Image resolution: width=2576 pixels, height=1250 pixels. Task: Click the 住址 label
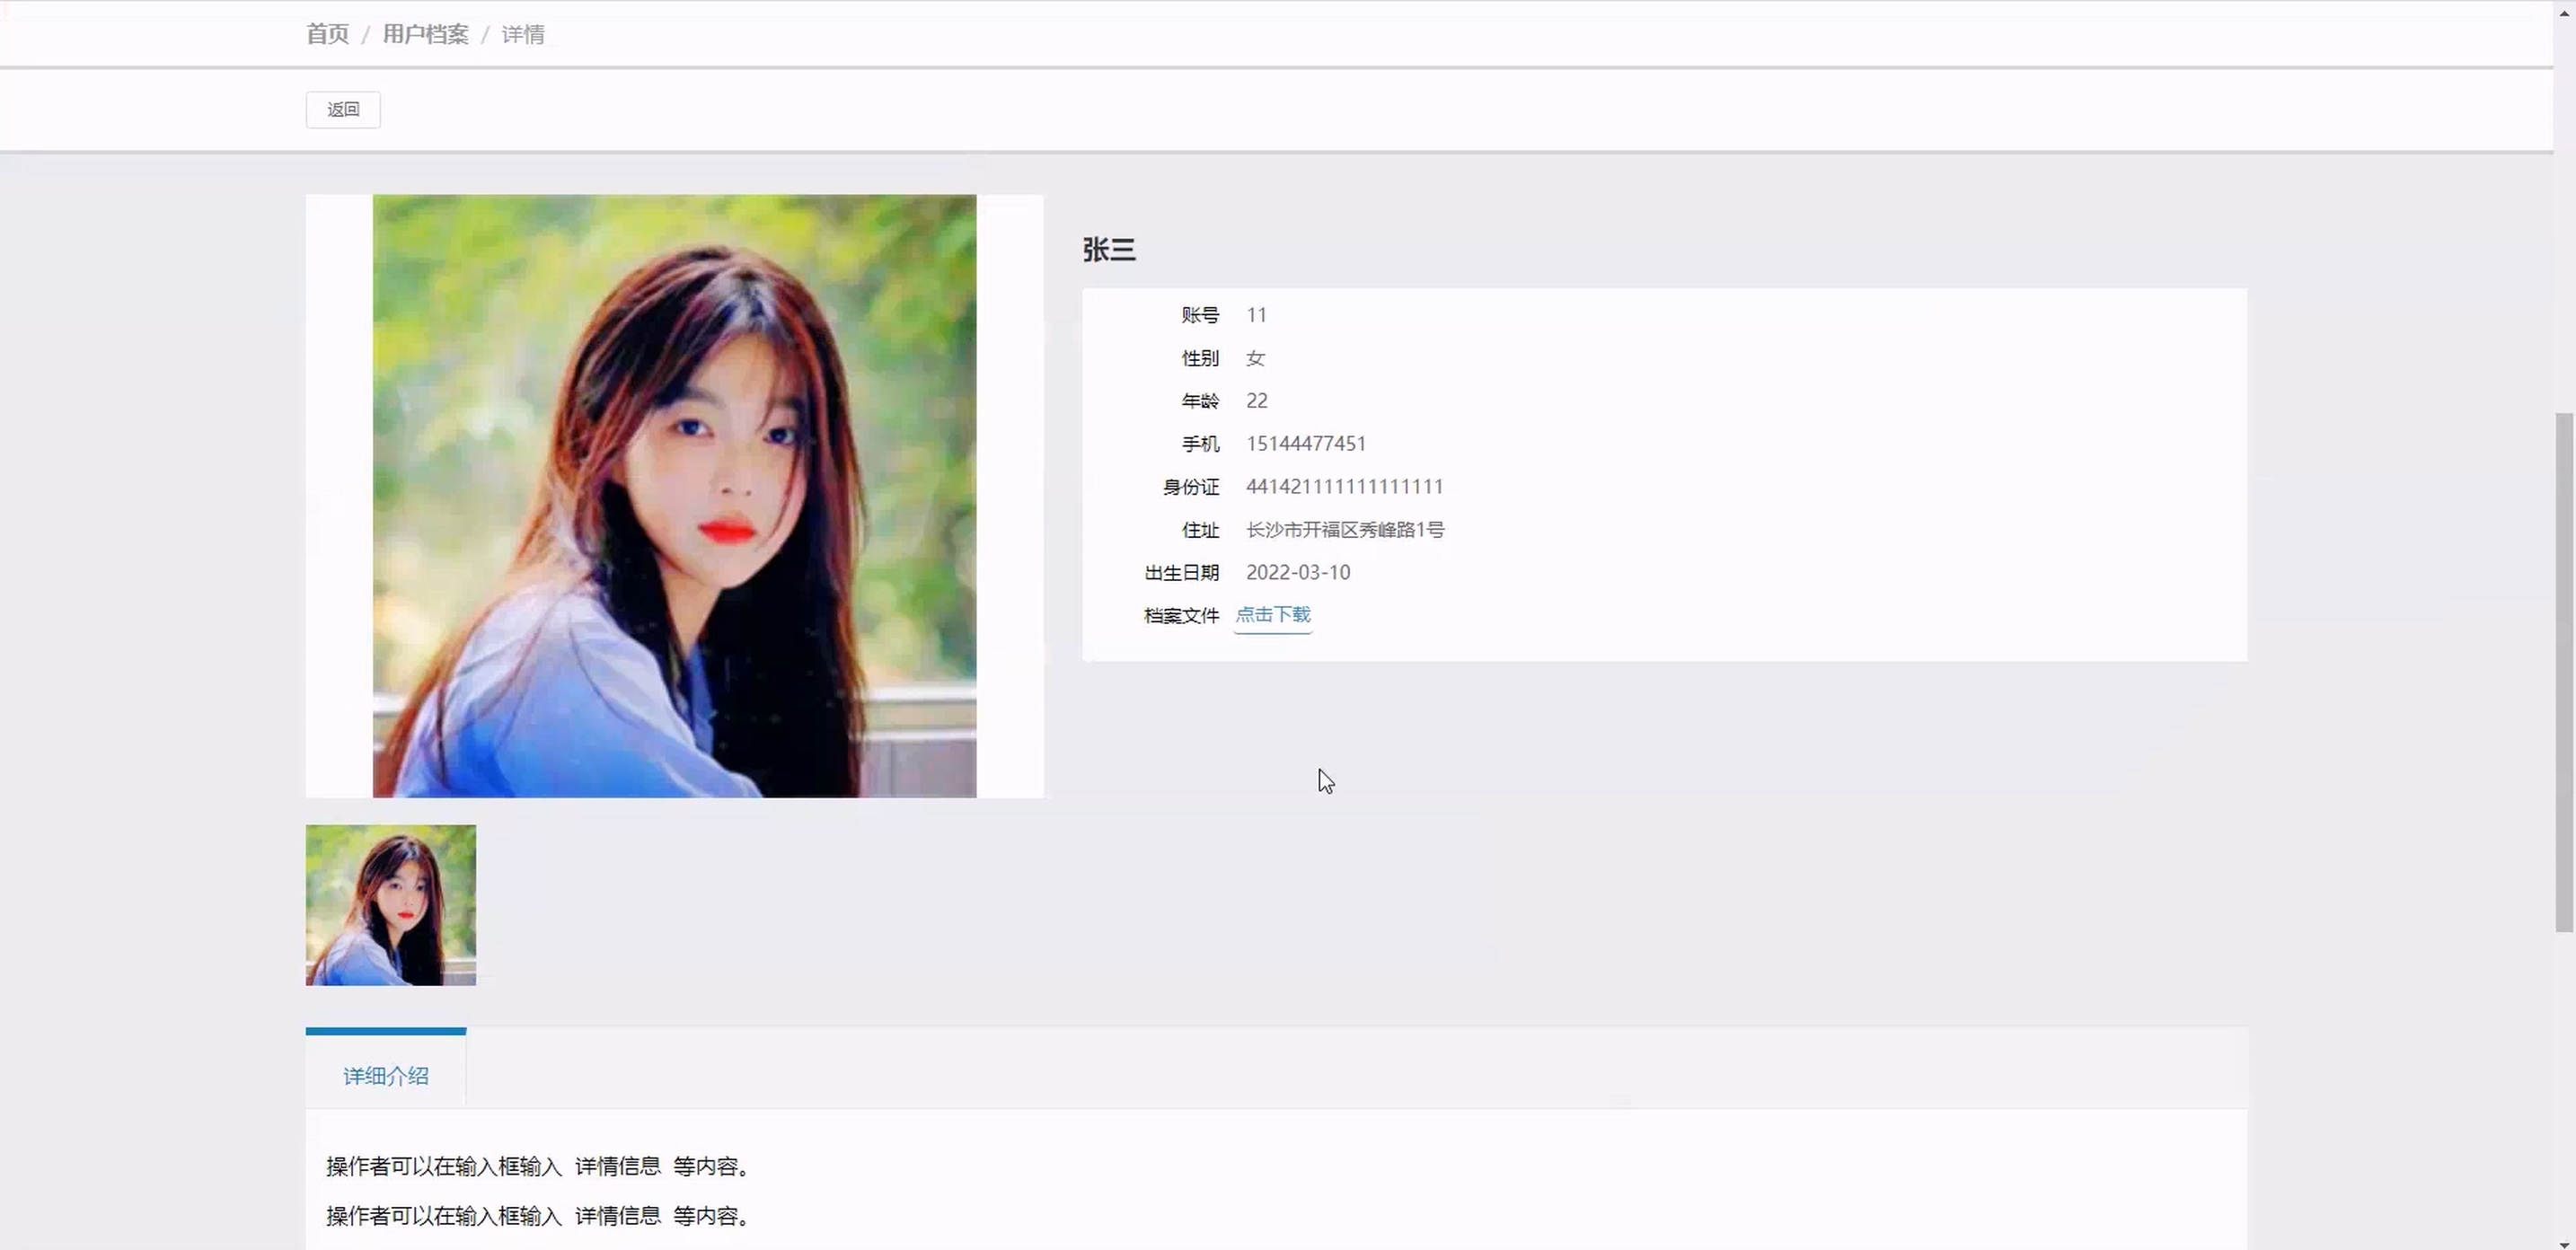pyautogui.click(x=1200, y=530)
